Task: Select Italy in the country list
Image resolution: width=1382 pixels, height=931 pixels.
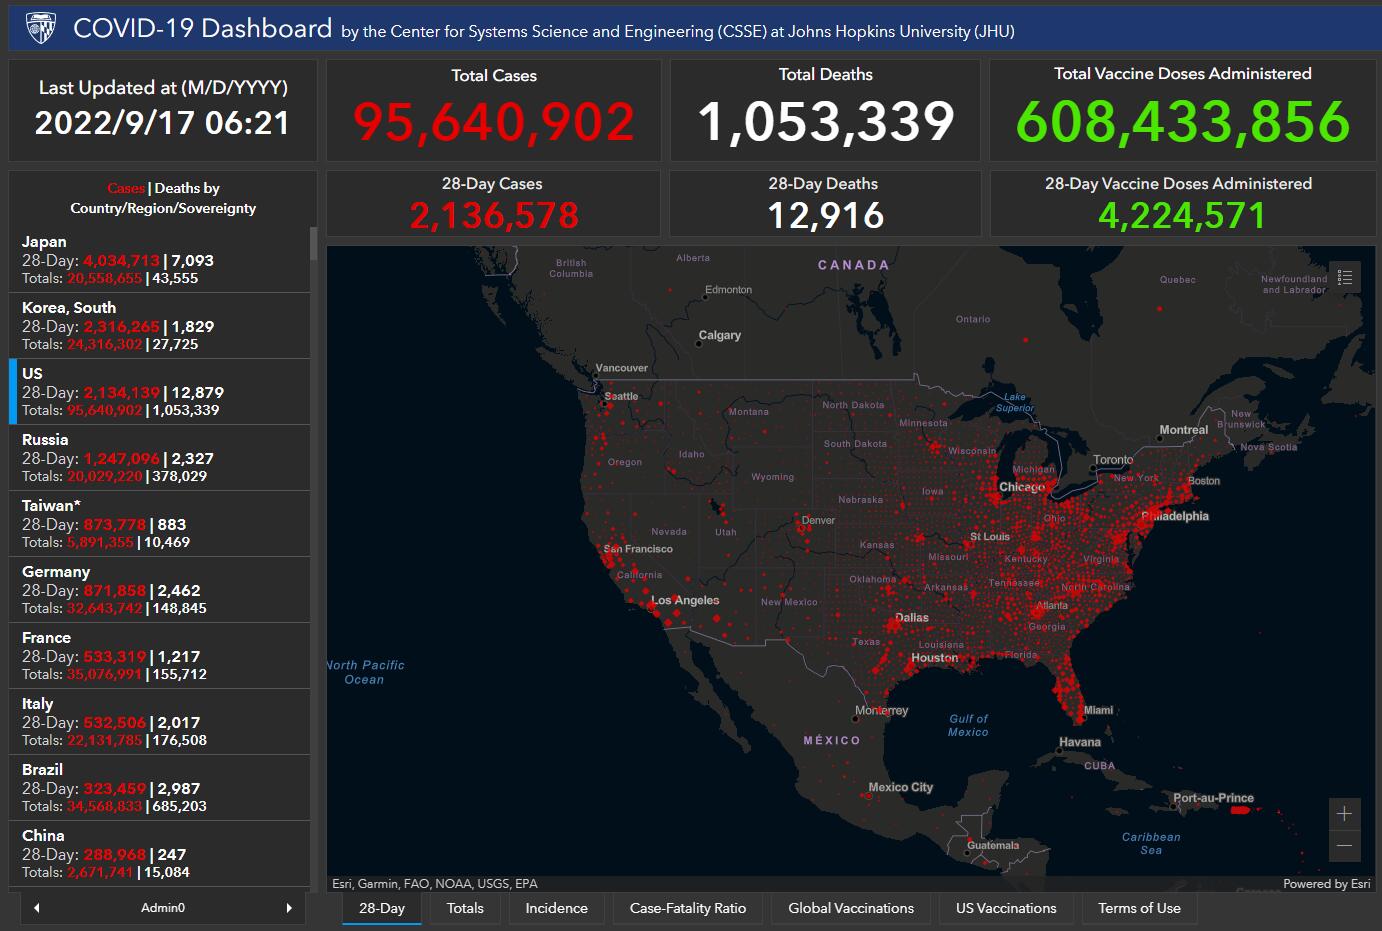Action: click(159, 722)
